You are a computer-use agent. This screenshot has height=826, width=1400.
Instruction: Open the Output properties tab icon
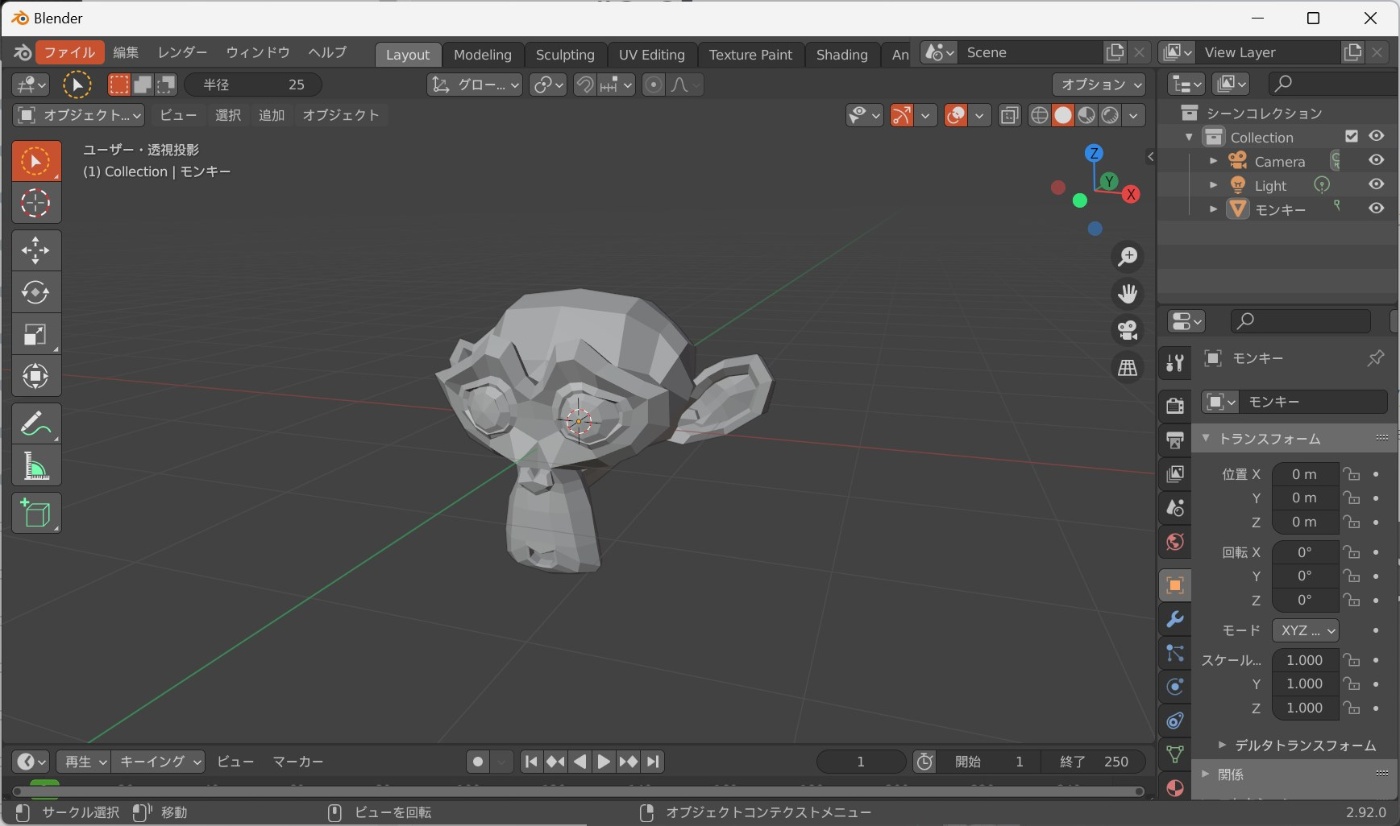(1175, 439)
